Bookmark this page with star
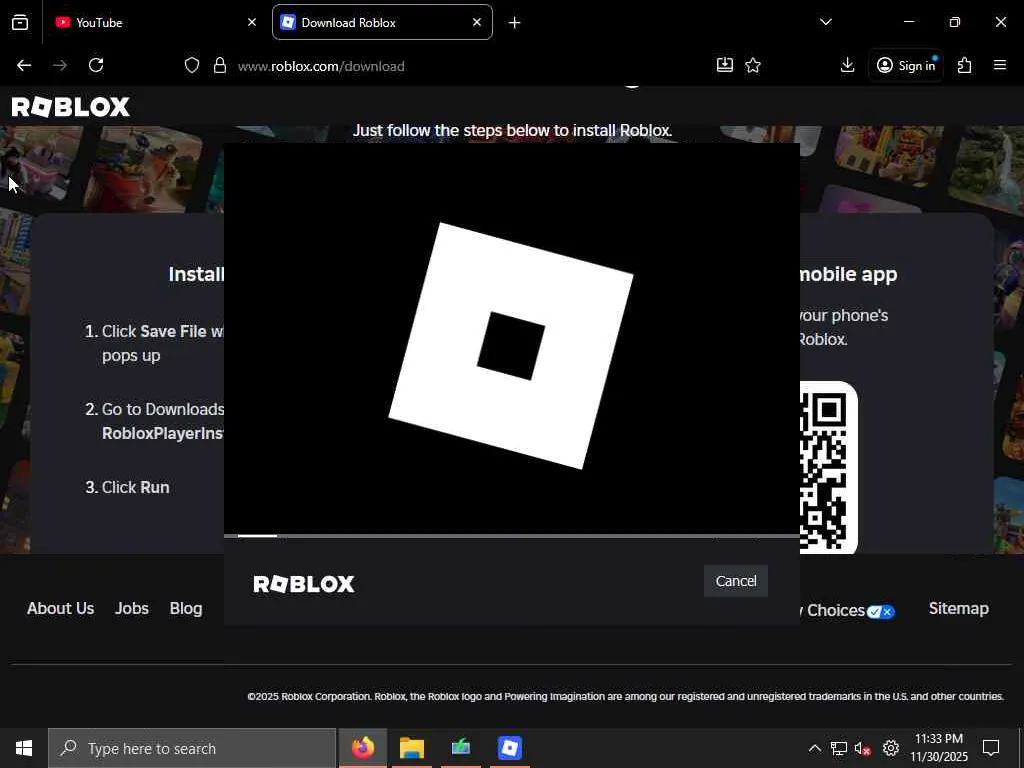The height and width of the screenshot is (768, 1024). 753,65
